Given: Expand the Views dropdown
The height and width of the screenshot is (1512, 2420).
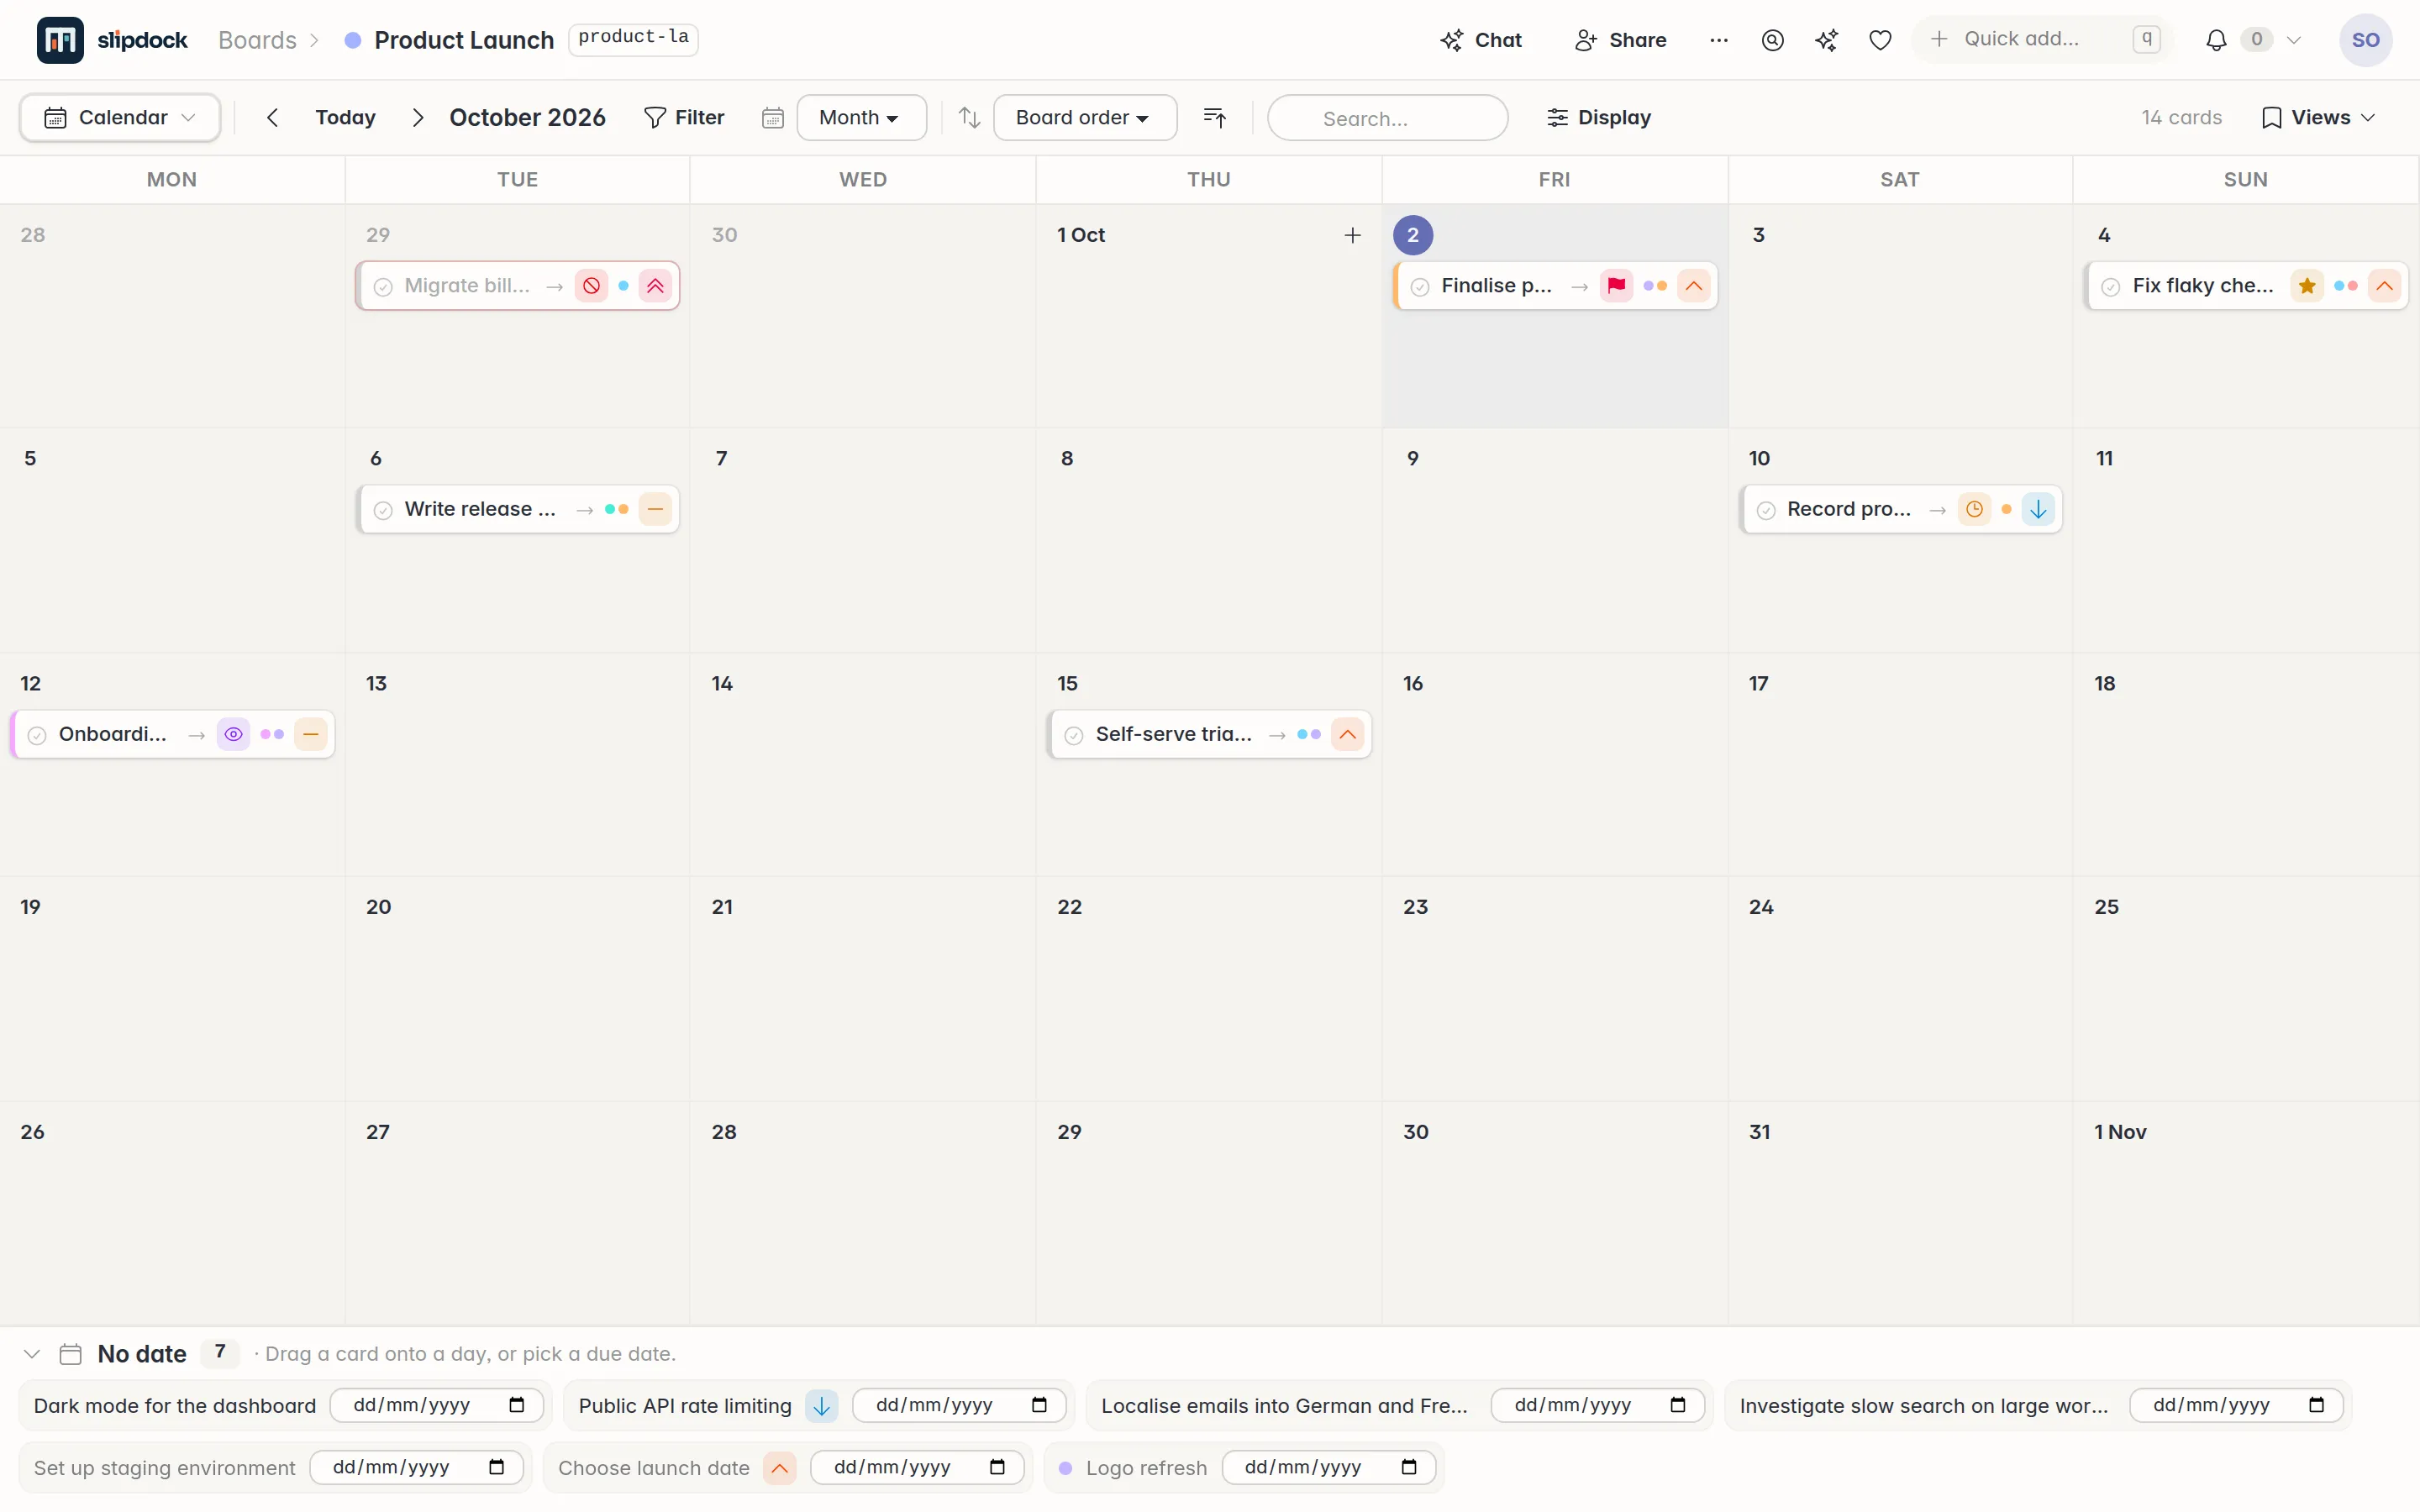Looking at the screenshot, I should [x=2319, y=118].
